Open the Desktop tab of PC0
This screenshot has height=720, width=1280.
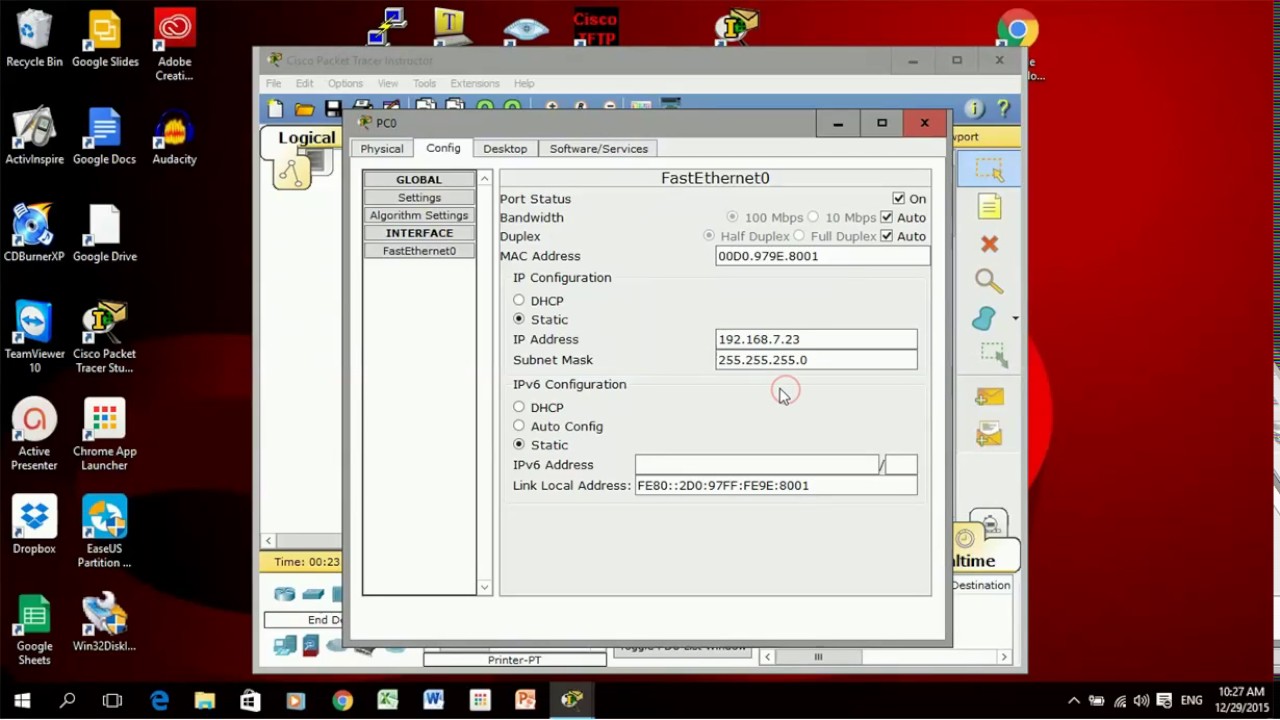[505, 148]
